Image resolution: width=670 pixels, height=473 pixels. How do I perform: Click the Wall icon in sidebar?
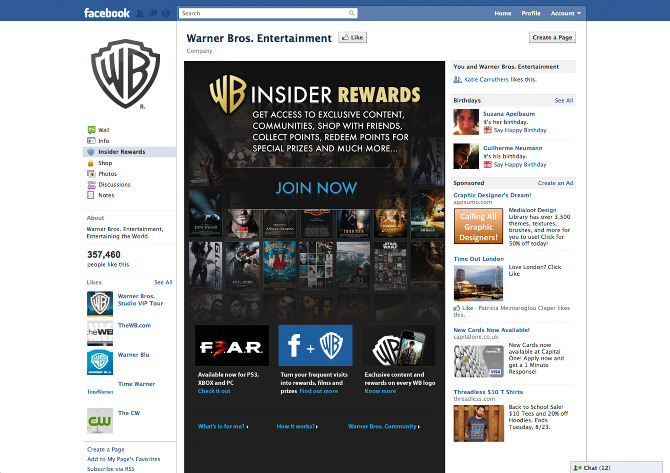(91, 129)
